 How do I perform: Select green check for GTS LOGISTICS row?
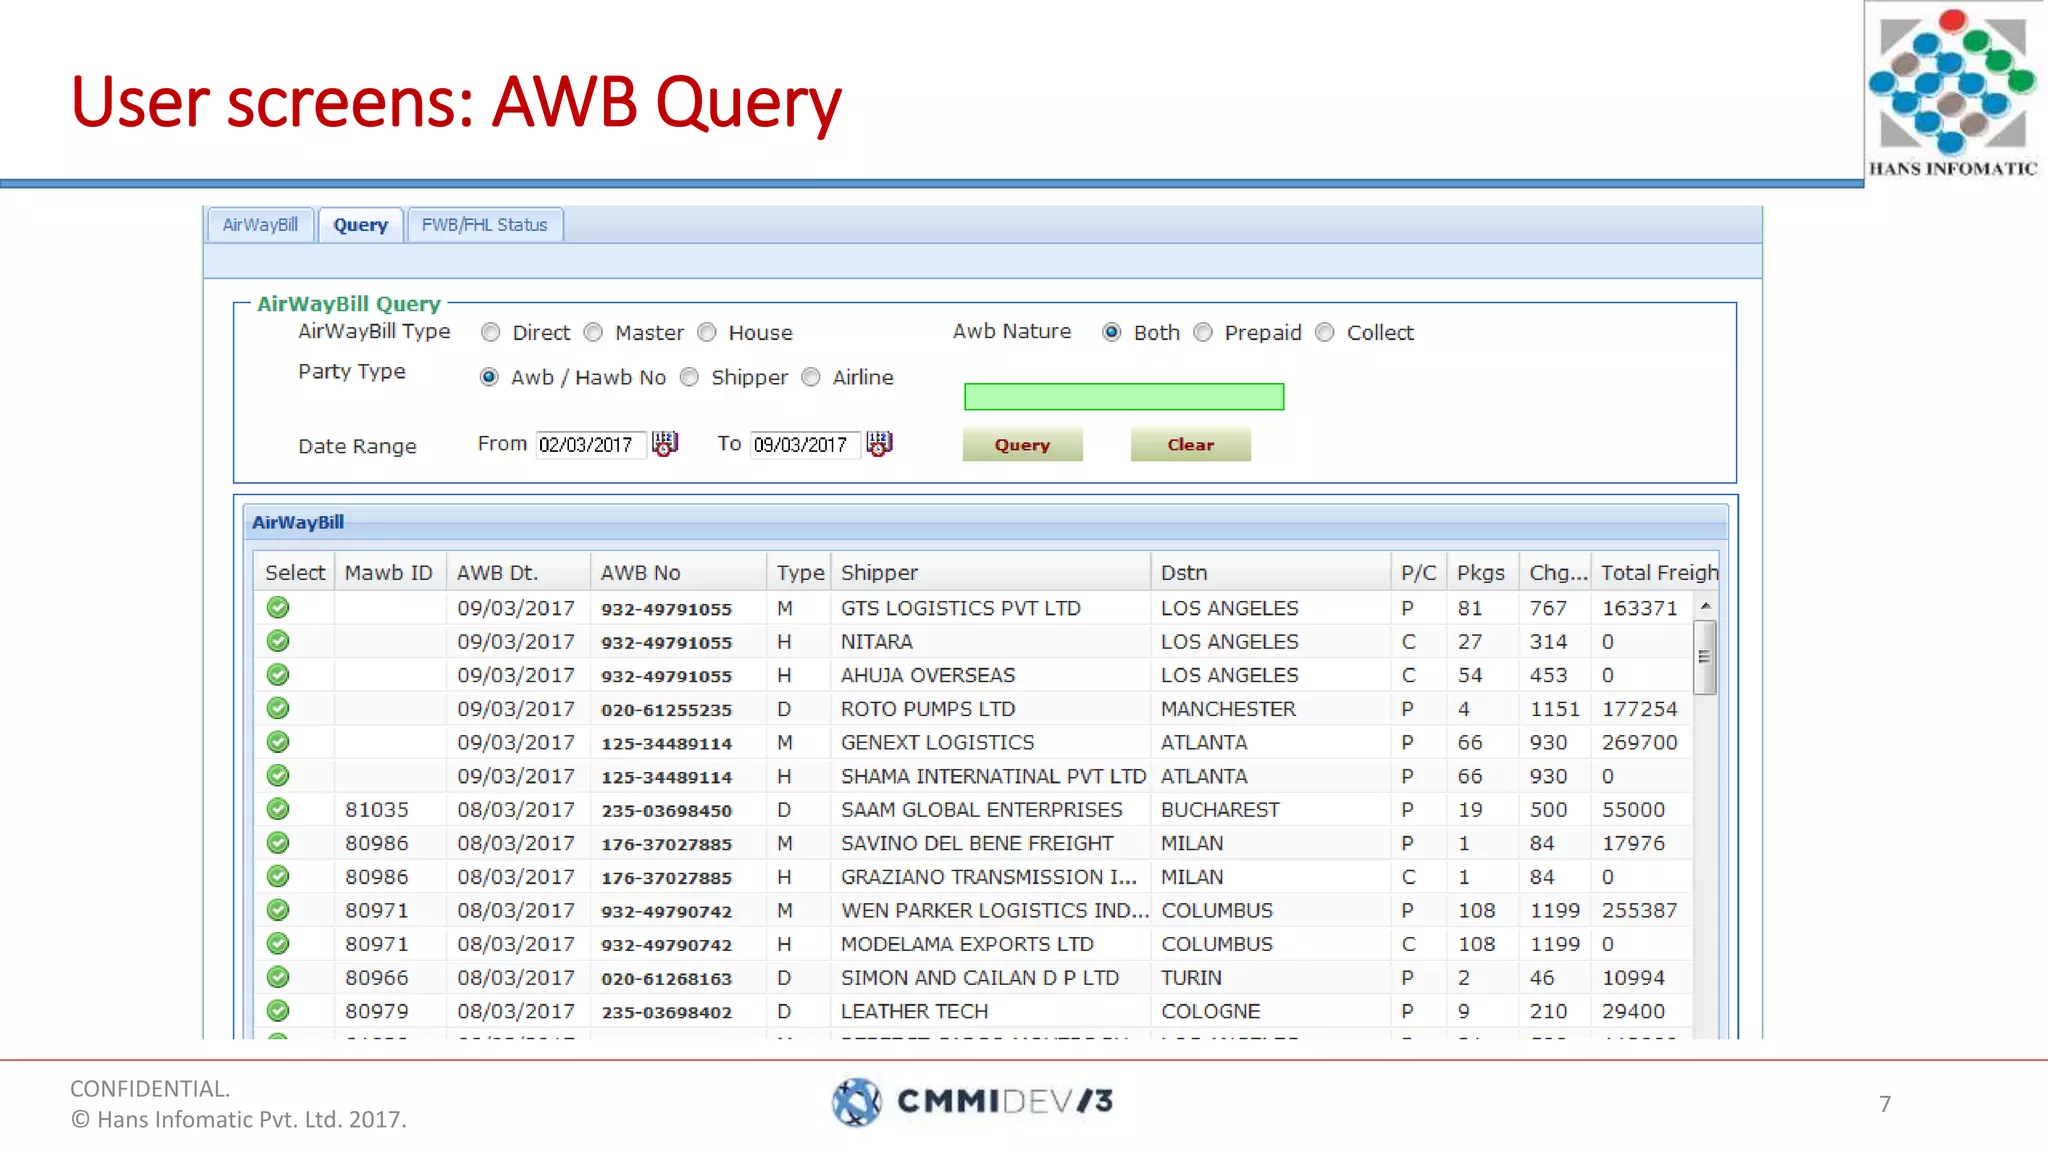point(278,608)
